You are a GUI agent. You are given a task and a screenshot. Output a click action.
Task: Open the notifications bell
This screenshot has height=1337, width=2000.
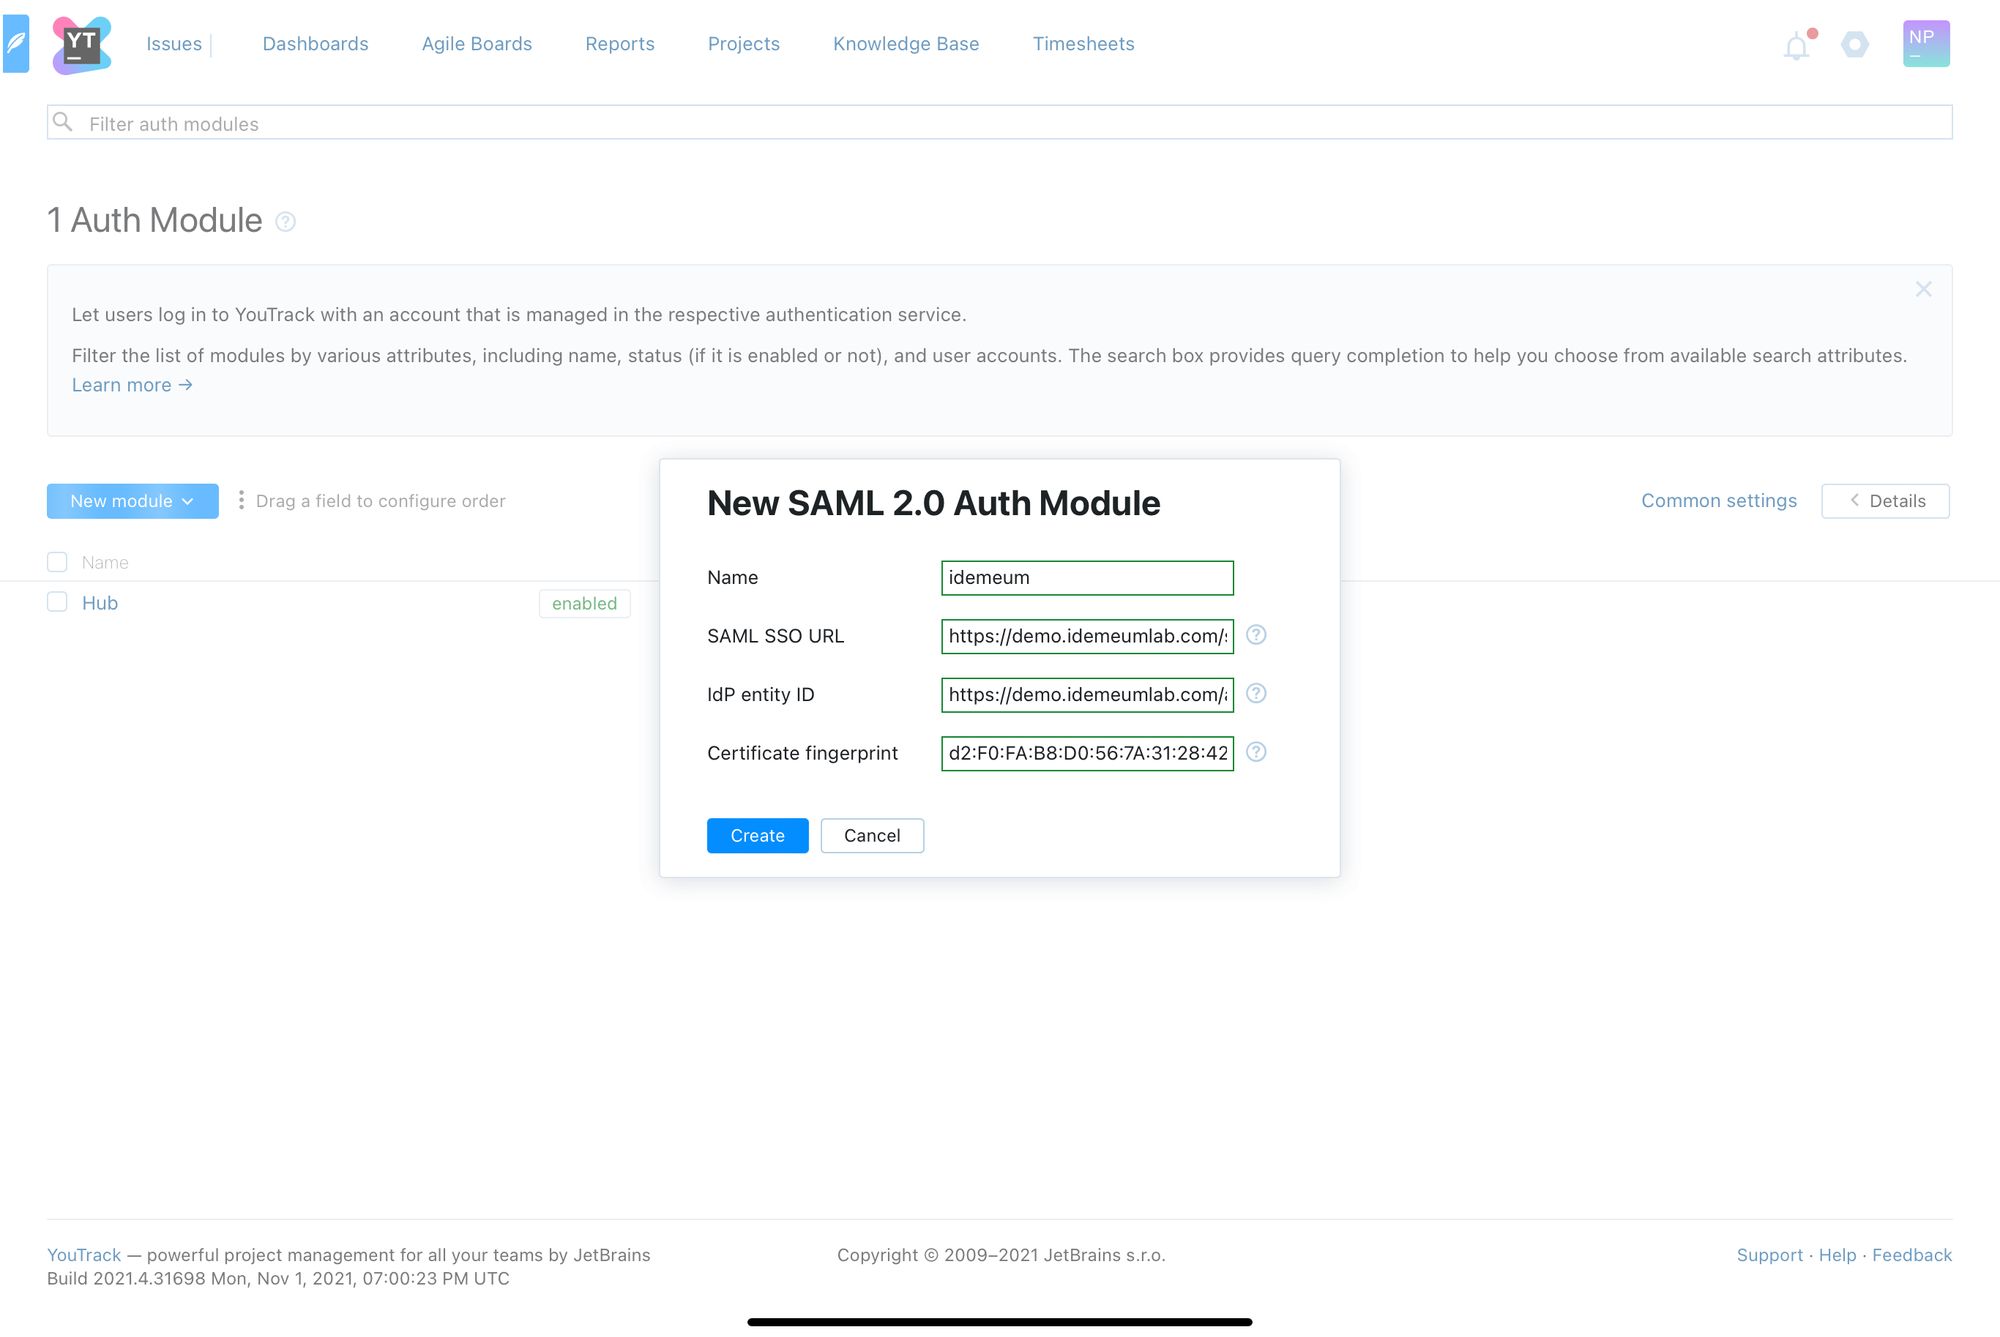(1797, 46)
